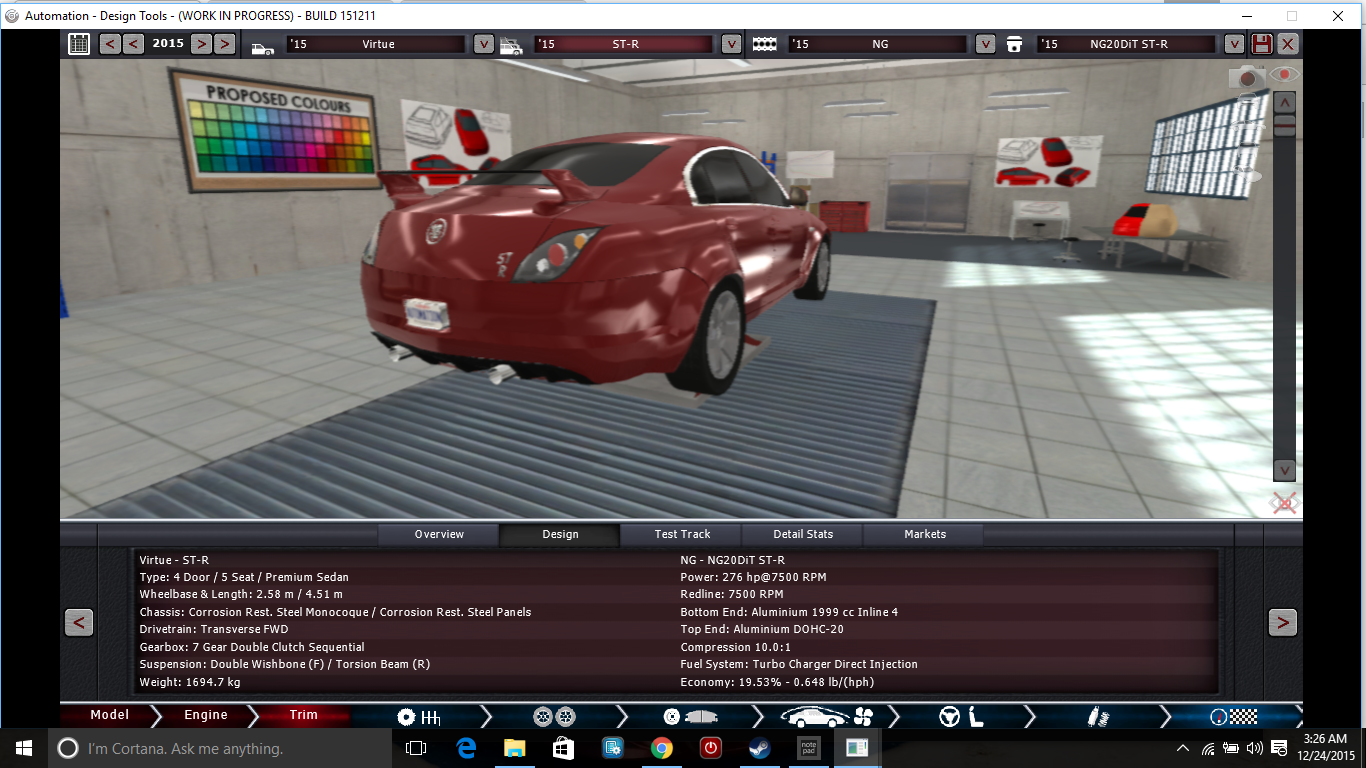Viewport: 1366px width, 768px height.
Task: Open Google Chrome from the taskbar
Action: (661, 748)
